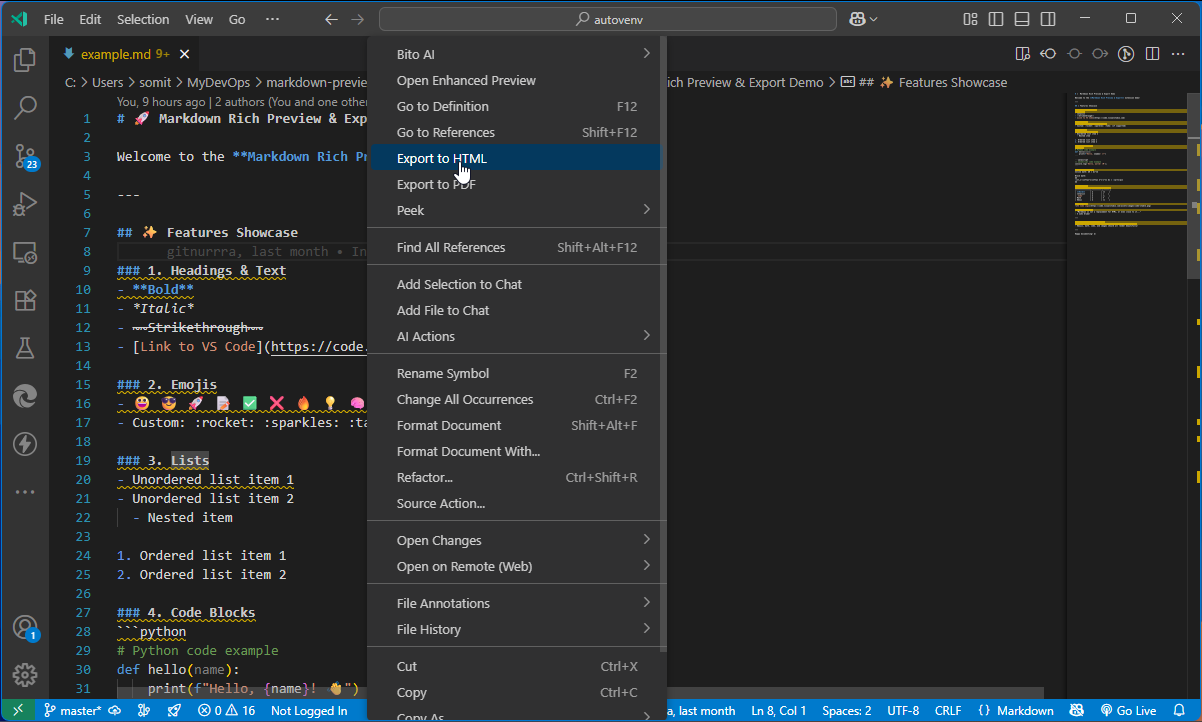The image size is (1202, 722).
Task: Click Go Live in status bar
Action: [x=1128, y=711]
